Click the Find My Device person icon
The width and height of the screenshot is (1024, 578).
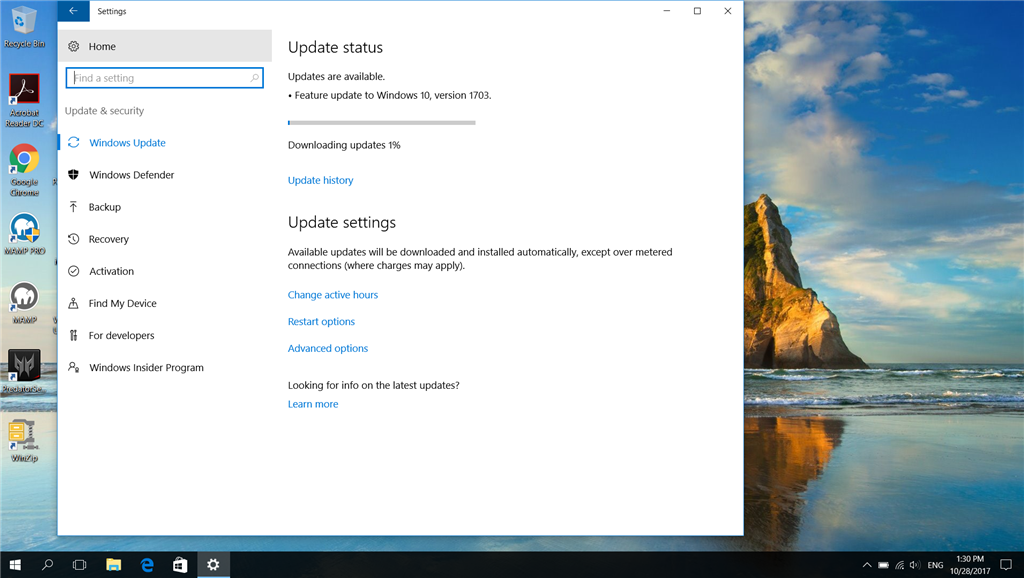click(x=74, y=303)
